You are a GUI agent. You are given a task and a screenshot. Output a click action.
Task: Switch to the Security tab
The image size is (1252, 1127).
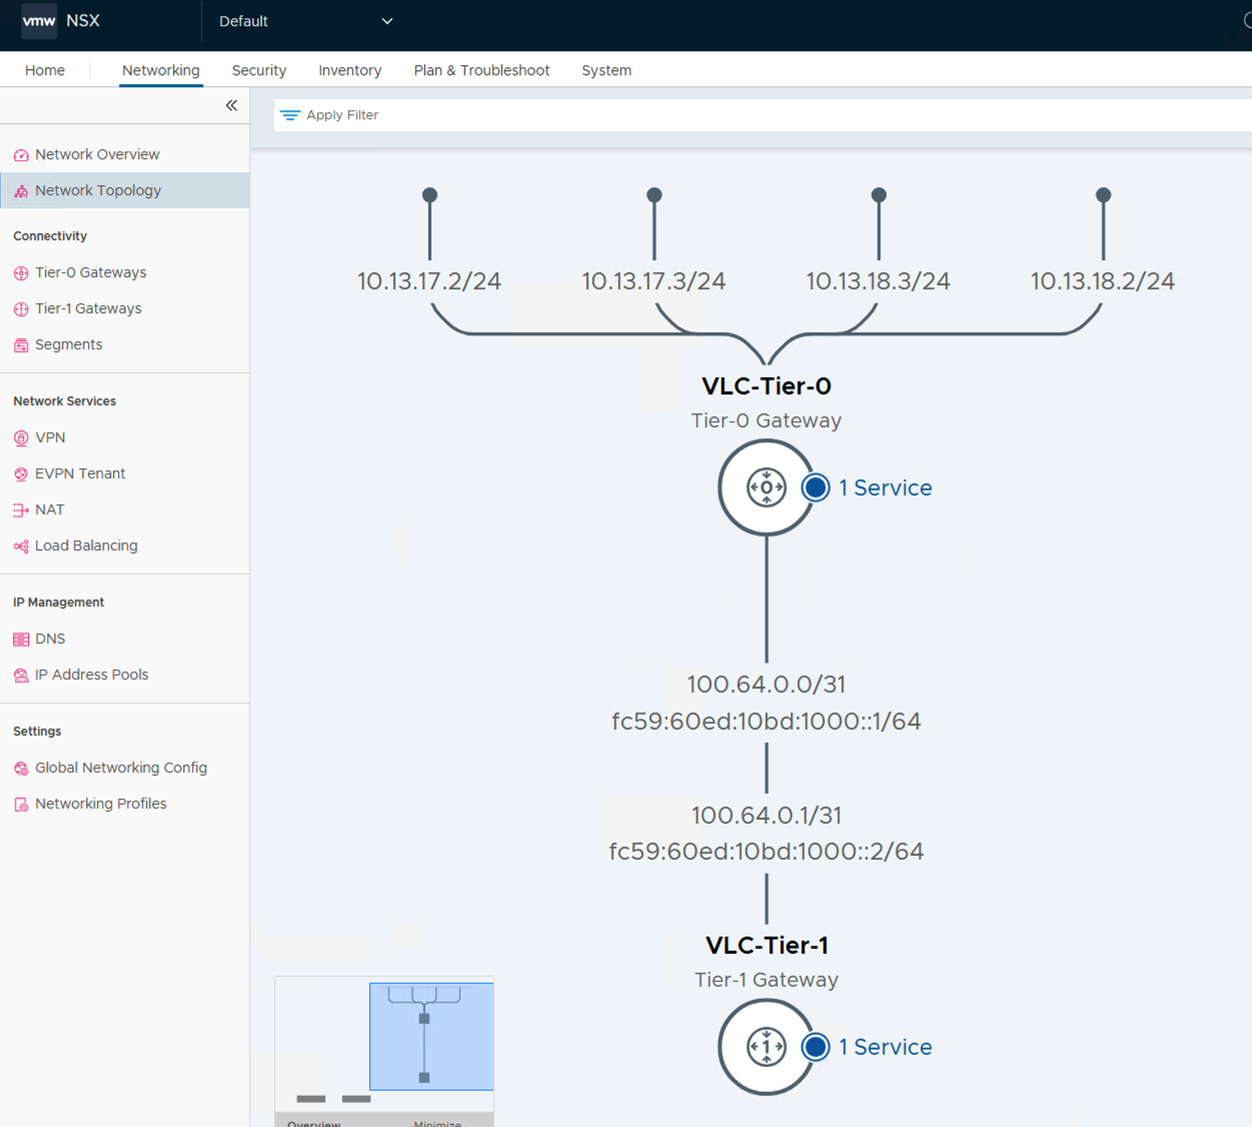coord(259,70)
